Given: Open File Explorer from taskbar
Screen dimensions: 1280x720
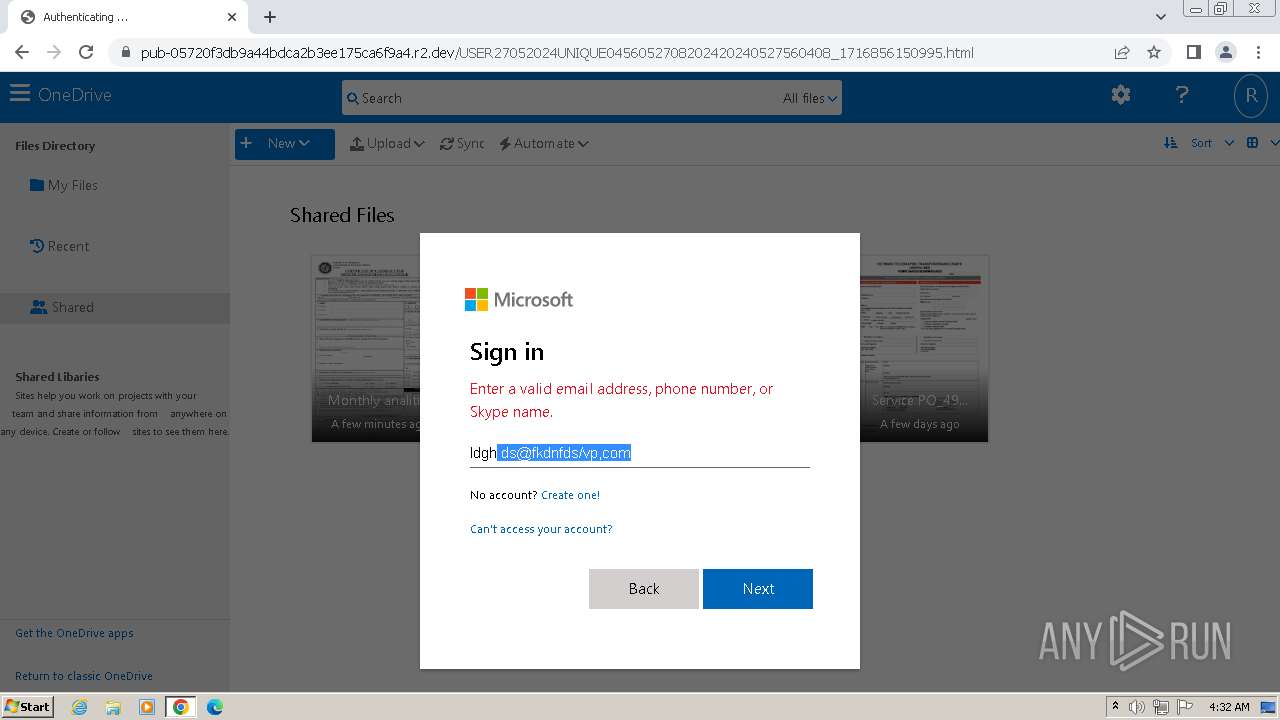Looking at the screenshot, I should [x=113, y=707].
